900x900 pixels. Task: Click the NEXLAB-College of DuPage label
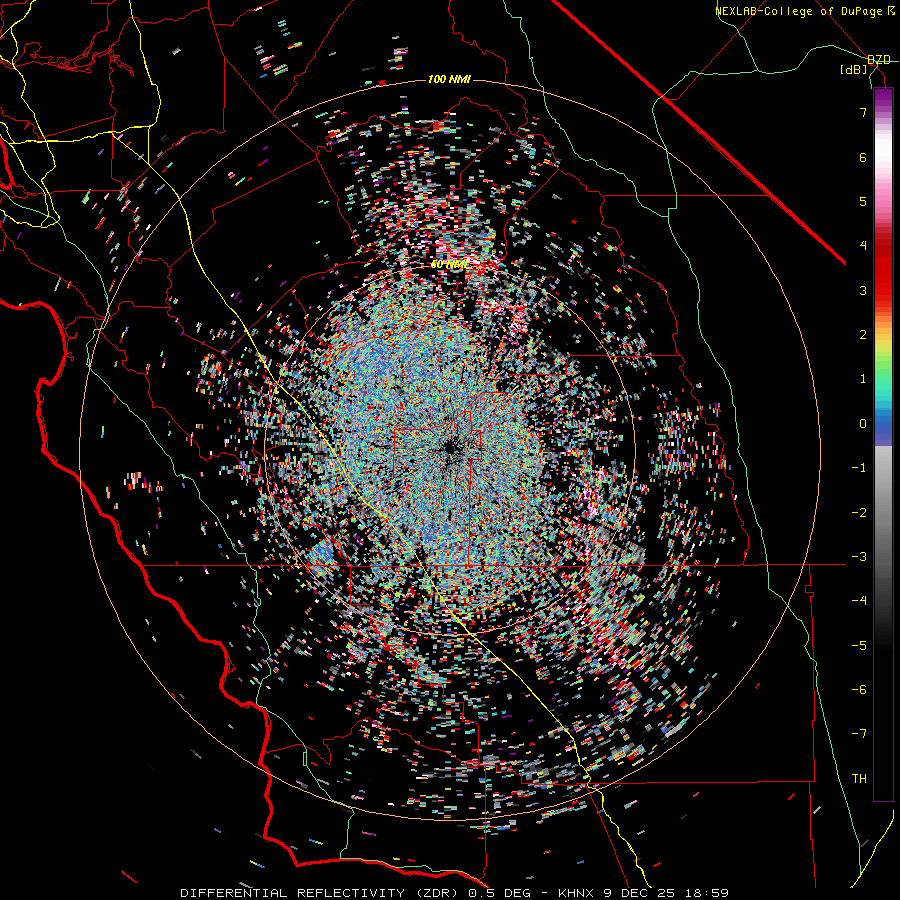coord(798,11)
